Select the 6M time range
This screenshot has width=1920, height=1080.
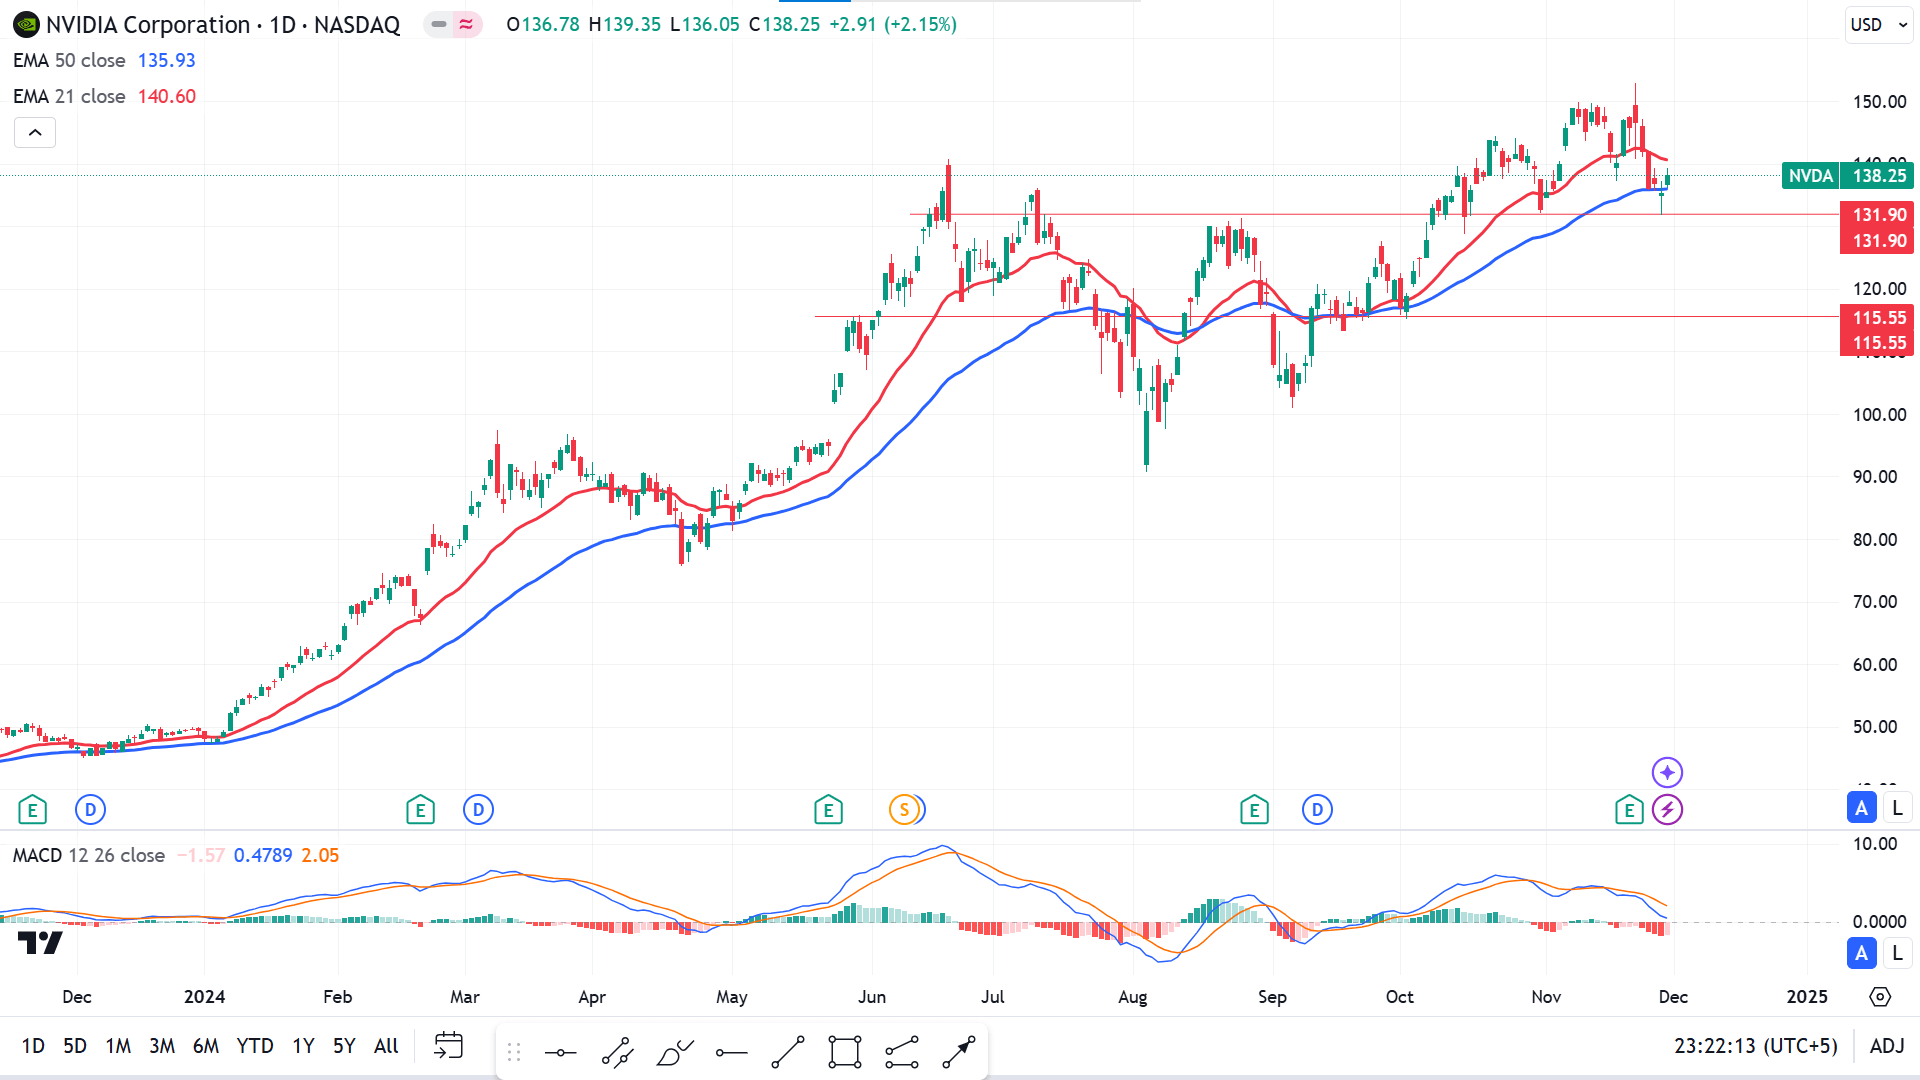pyautogui.click(x=206, y=1046)
